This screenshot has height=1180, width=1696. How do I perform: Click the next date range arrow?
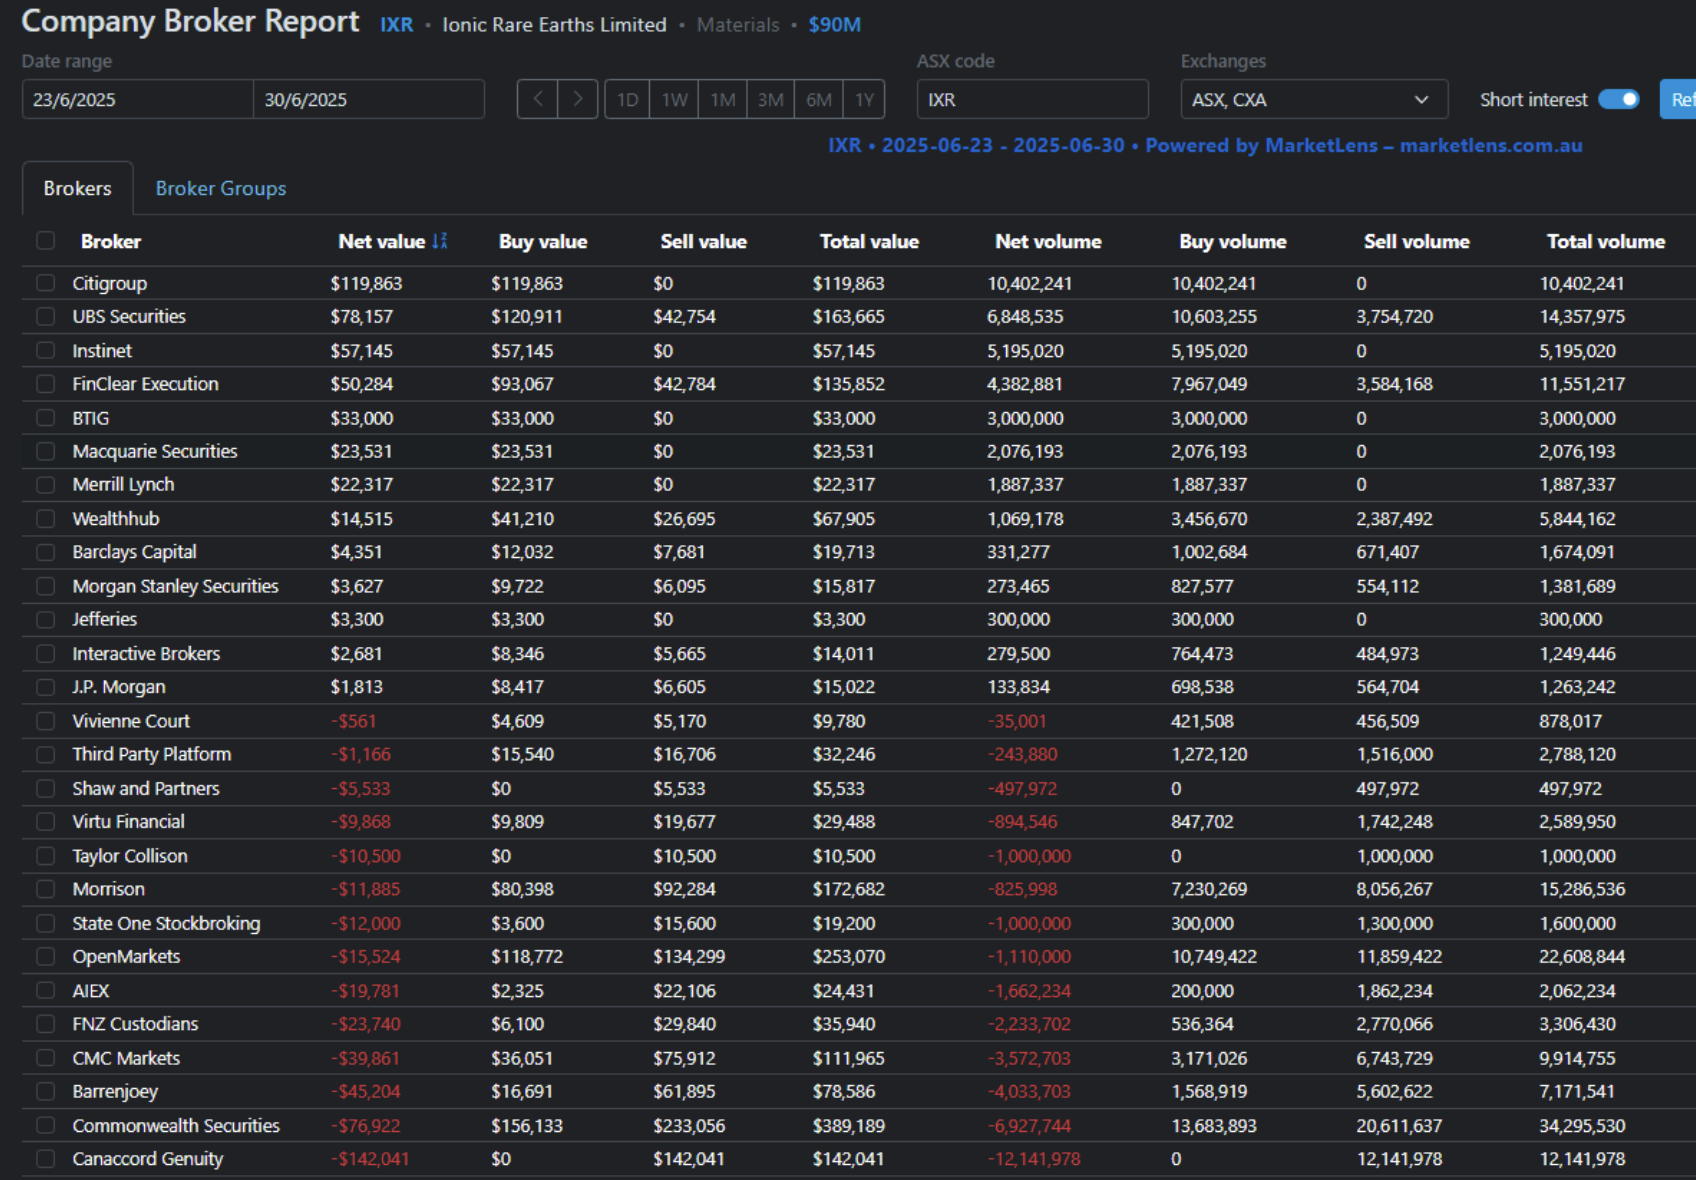click(x=577, y=100)
